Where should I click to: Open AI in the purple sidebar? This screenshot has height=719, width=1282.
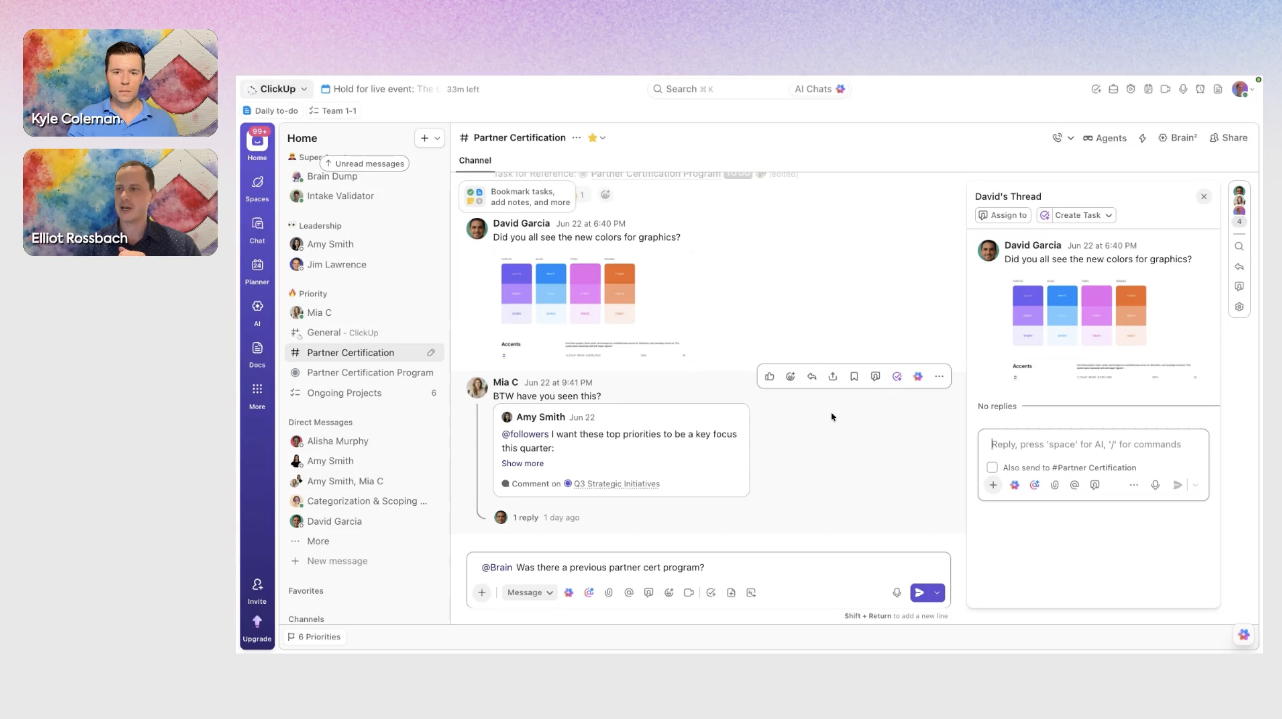[257, 312]
